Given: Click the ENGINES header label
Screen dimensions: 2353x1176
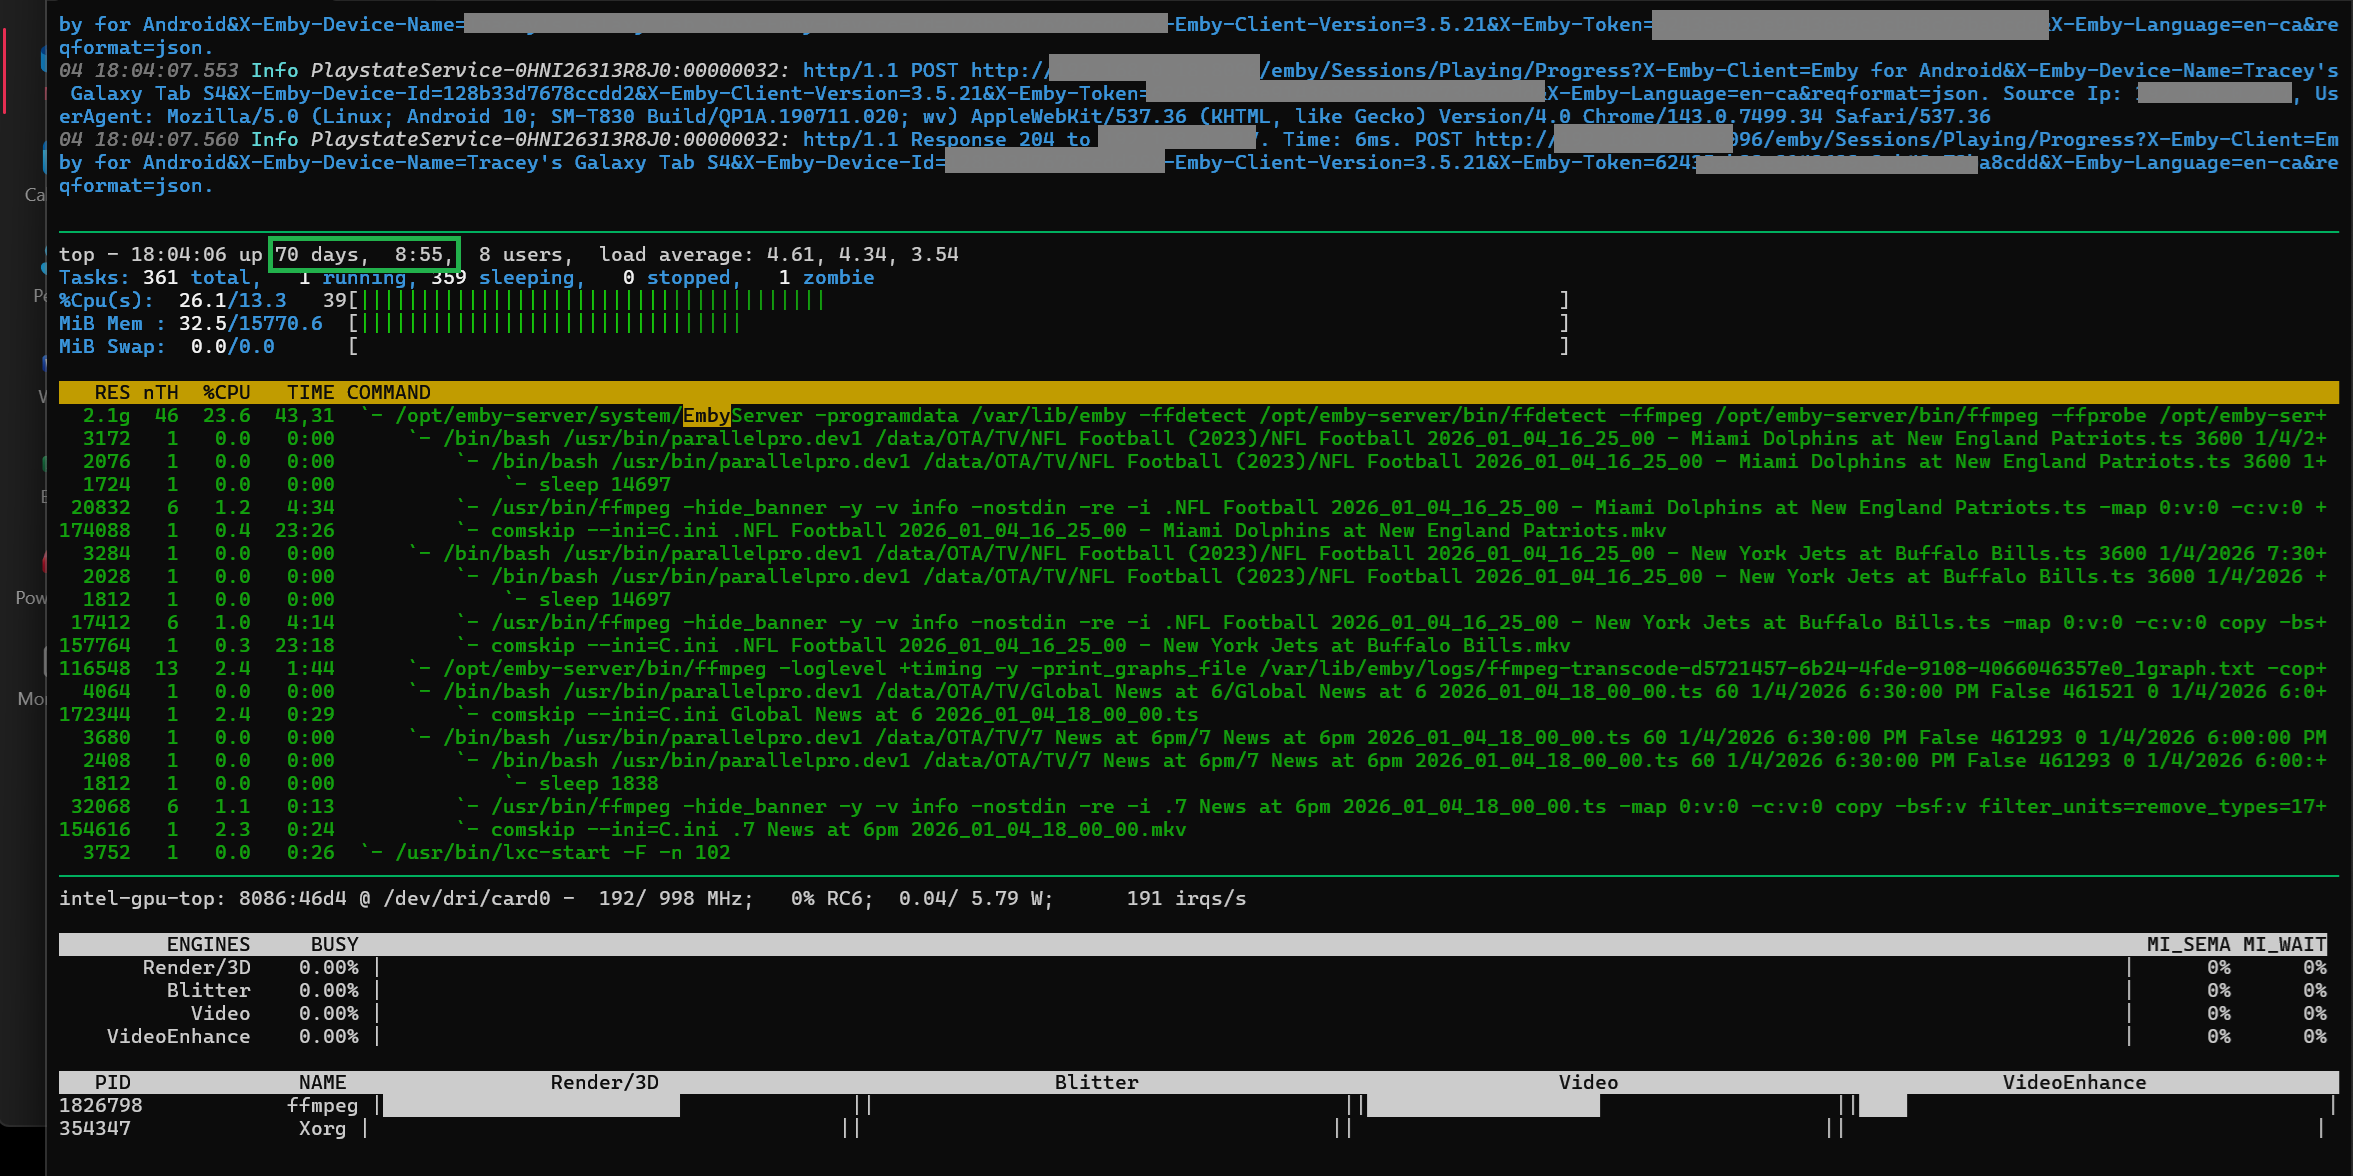Looking at the screenshot, I should (x=208, y=945).
